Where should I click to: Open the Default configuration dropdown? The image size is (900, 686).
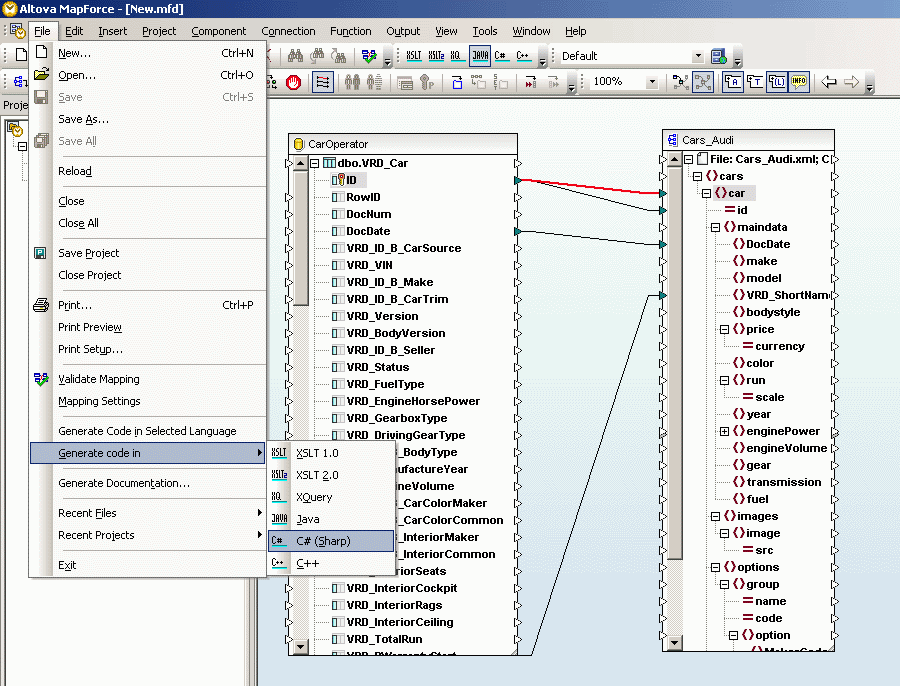point(698,56)
